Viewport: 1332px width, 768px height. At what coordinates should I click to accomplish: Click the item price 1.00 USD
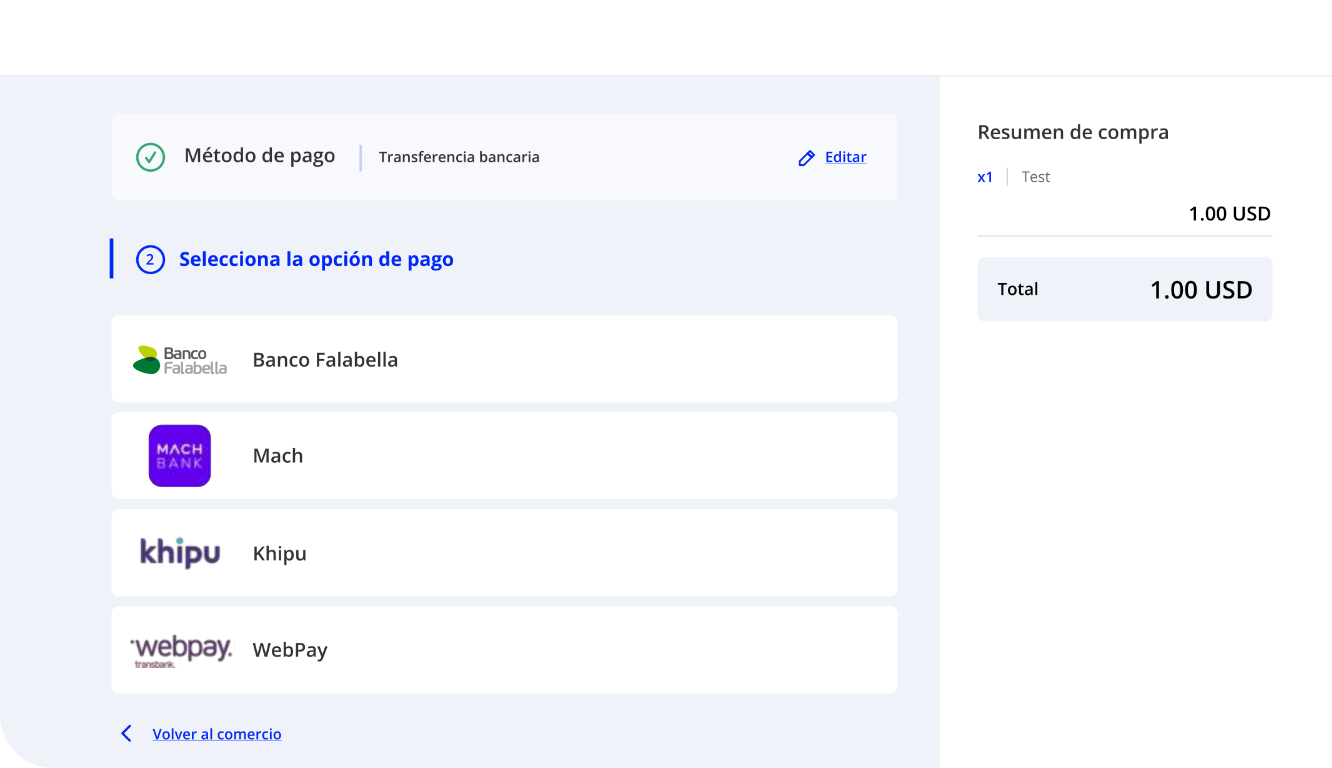[1229, 213]
